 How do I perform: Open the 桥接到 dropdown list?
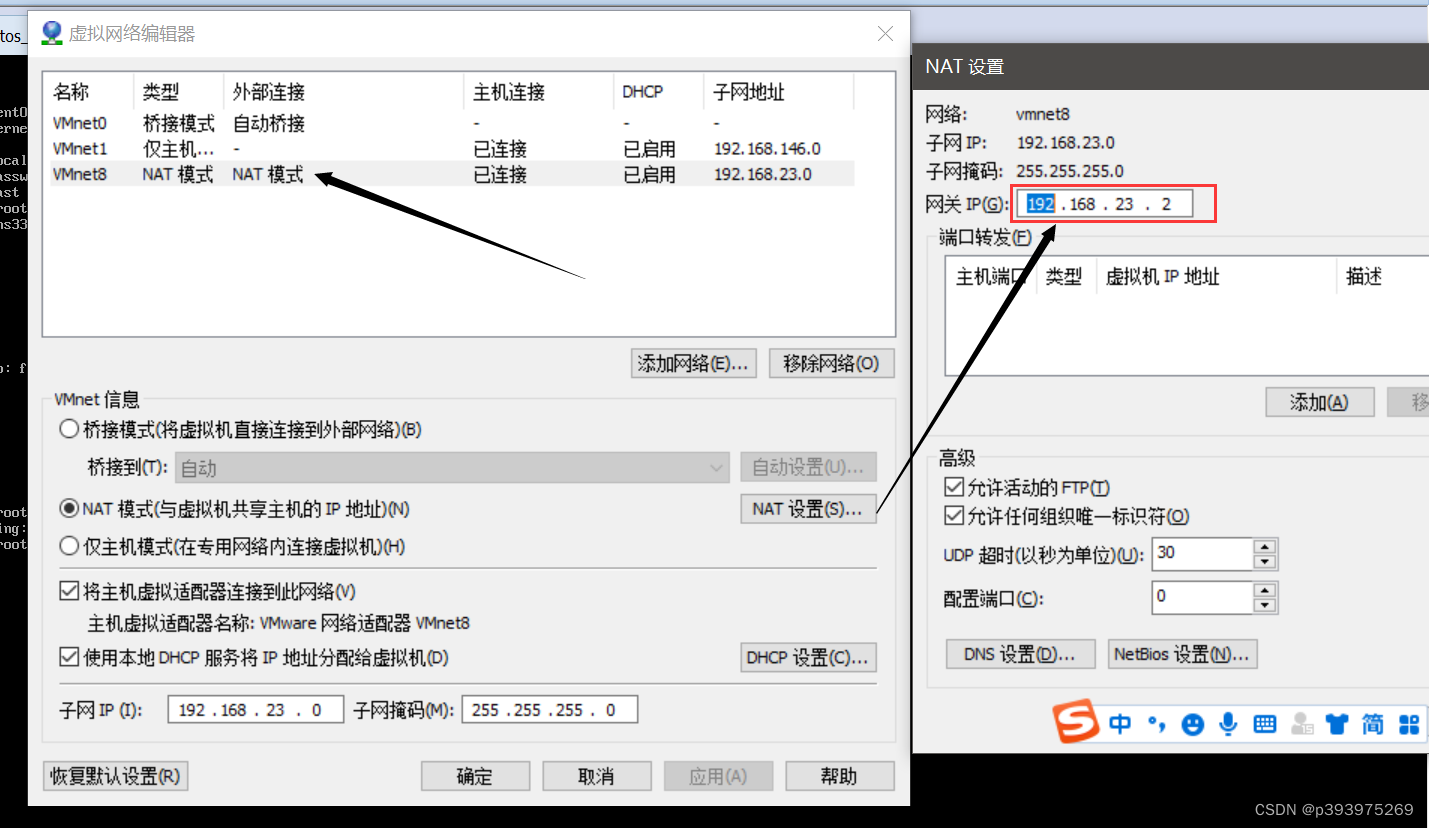pos(452,467)
